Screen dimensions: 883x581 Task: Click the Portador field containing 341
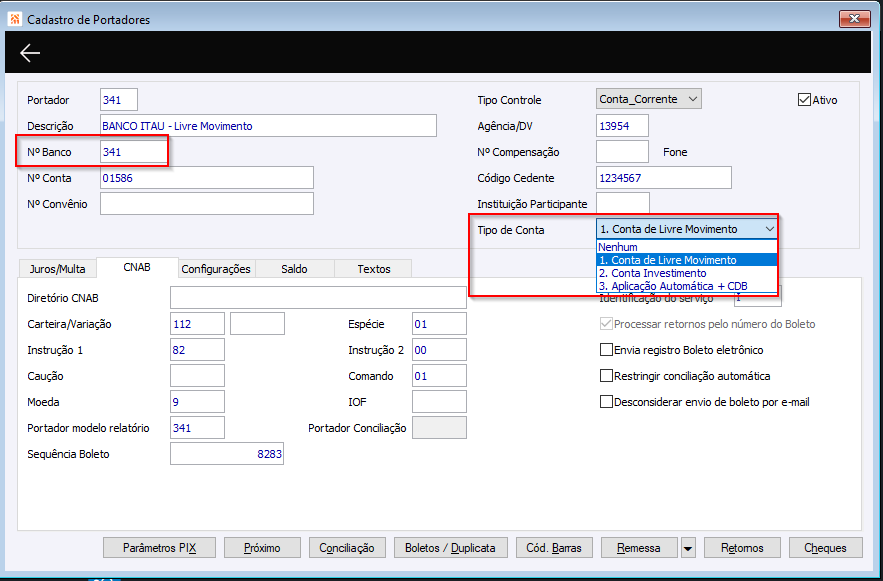[119, 100]
